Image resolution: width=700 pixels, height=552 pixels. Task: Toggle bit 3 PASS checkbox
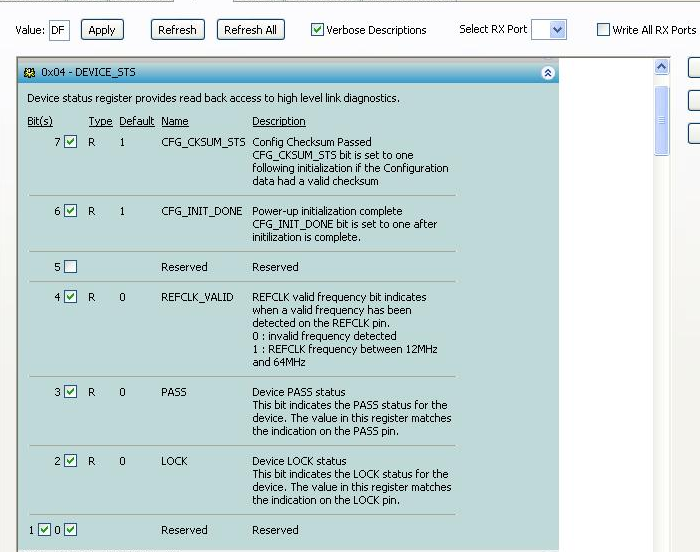(71, 392)
